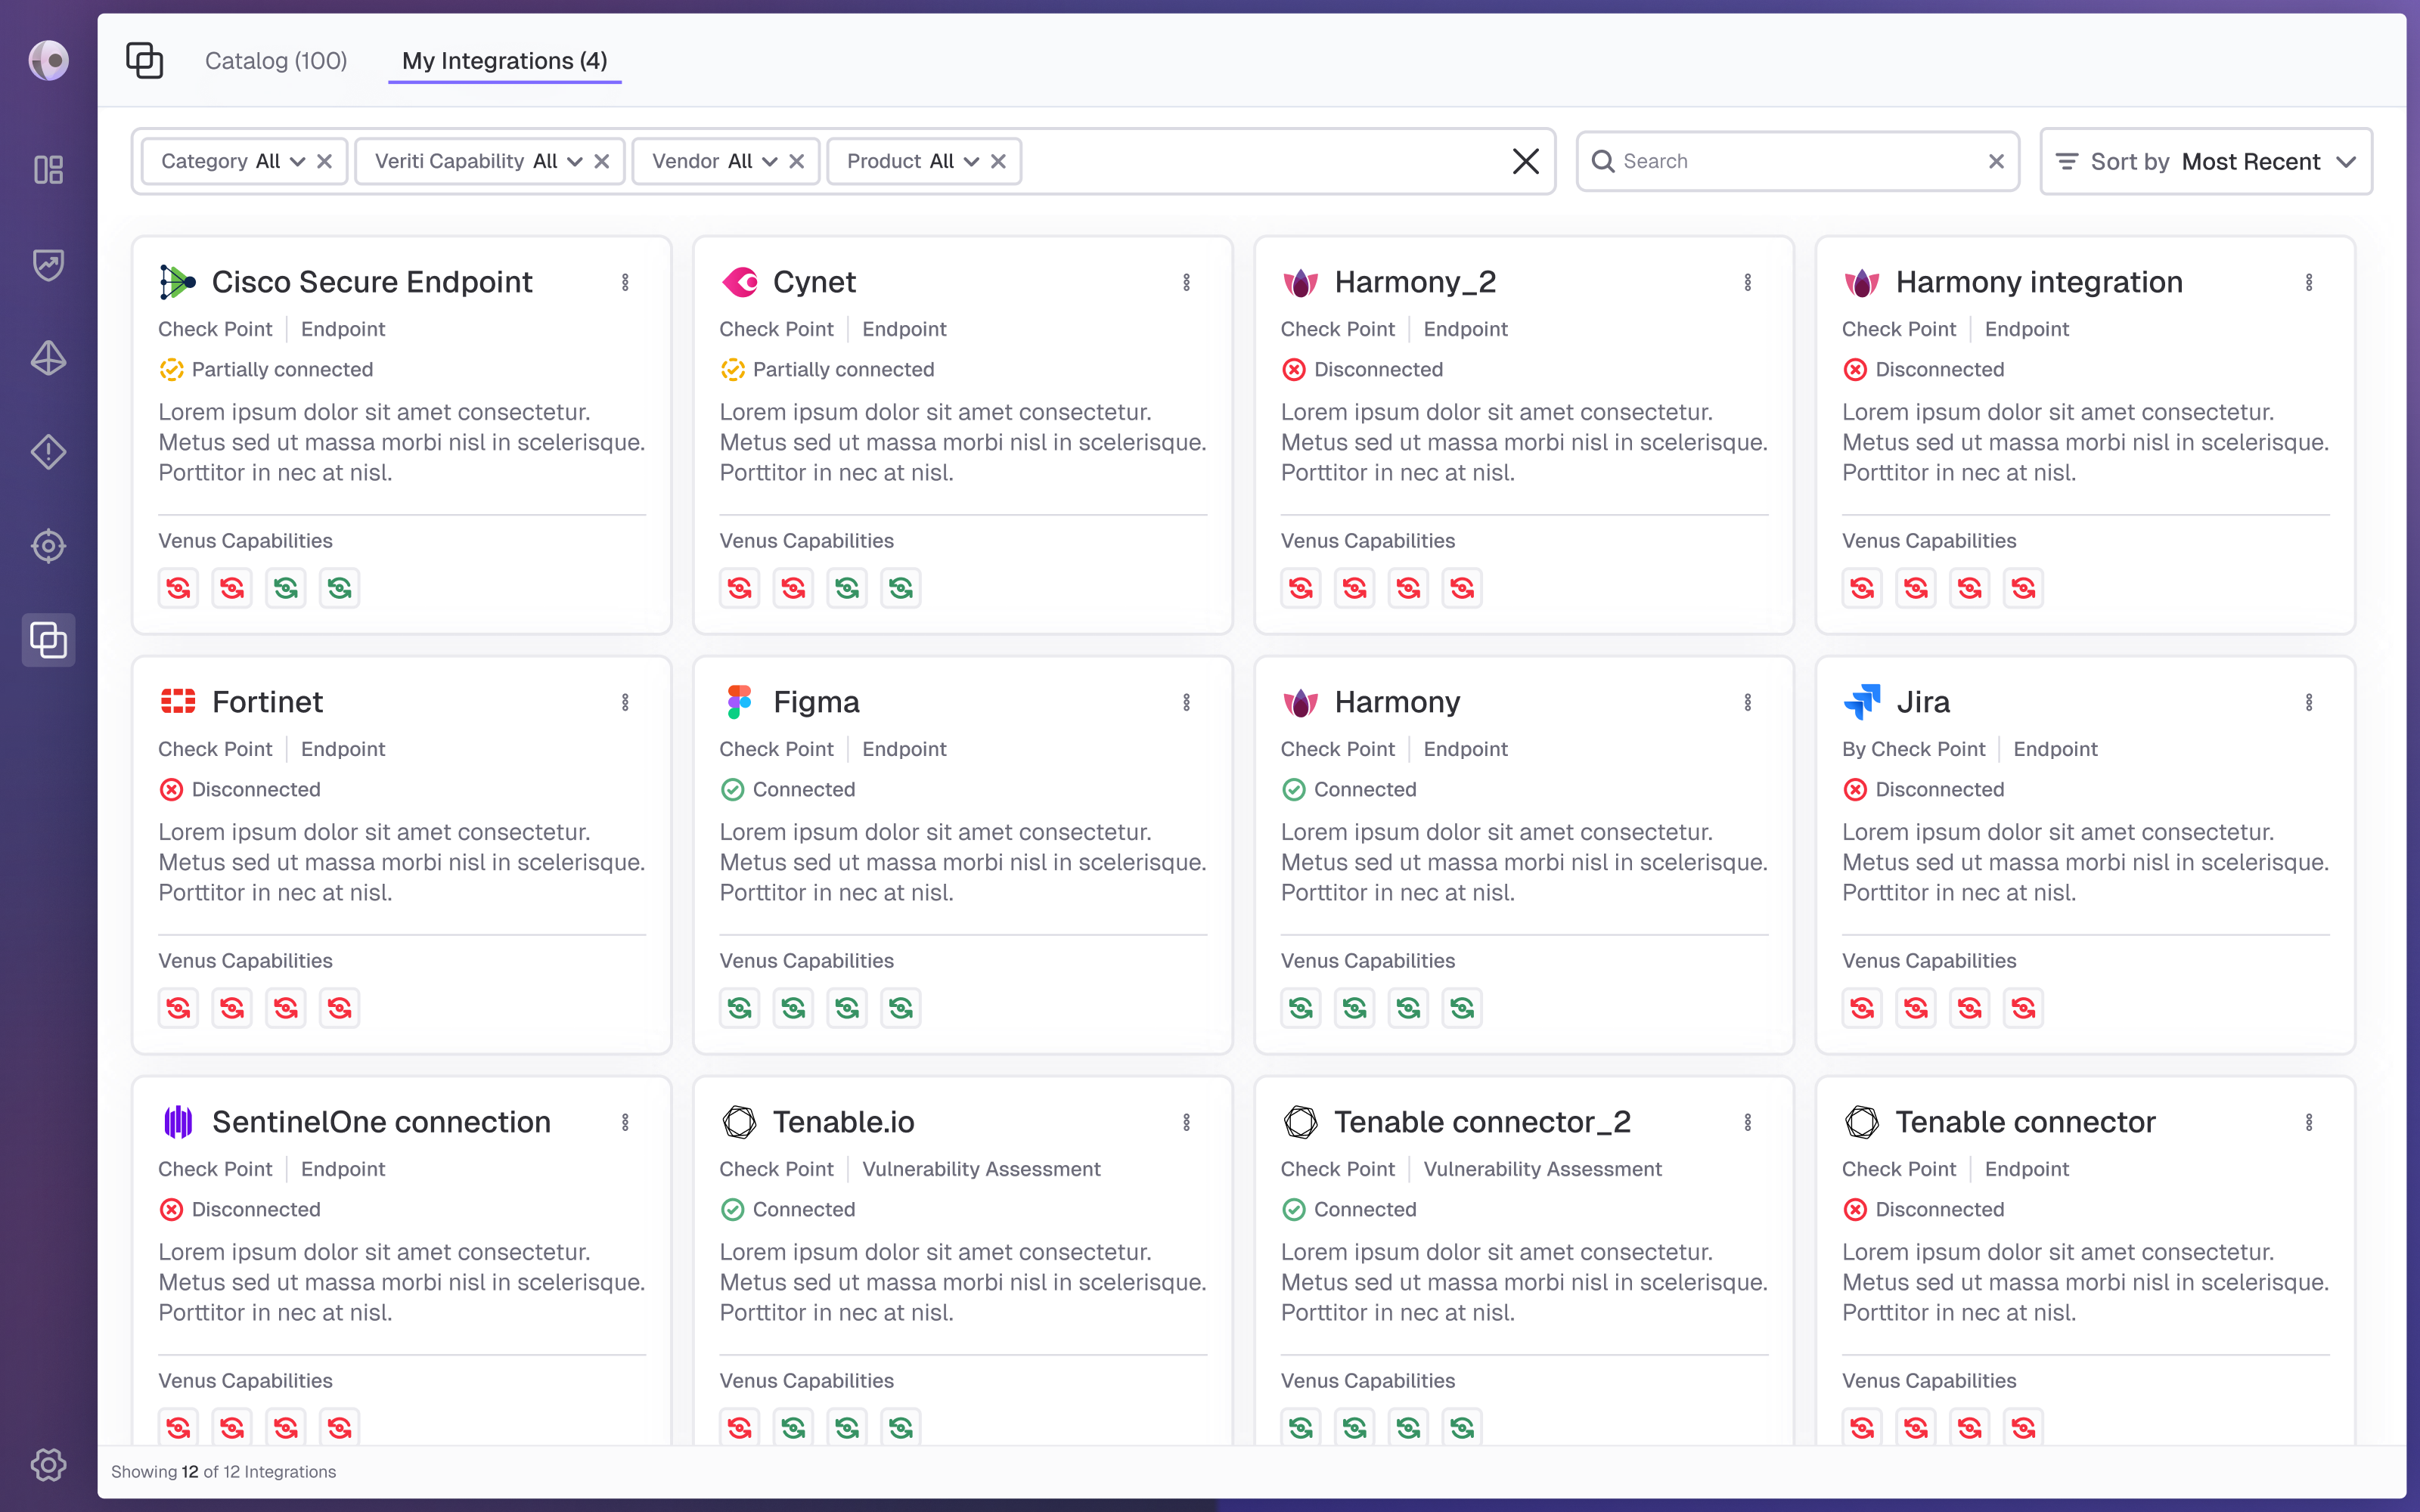The height and width of the screenshot is (1512, 2420).
Task: Remove the Product filter chip
Action: click(x=998, y=161)
